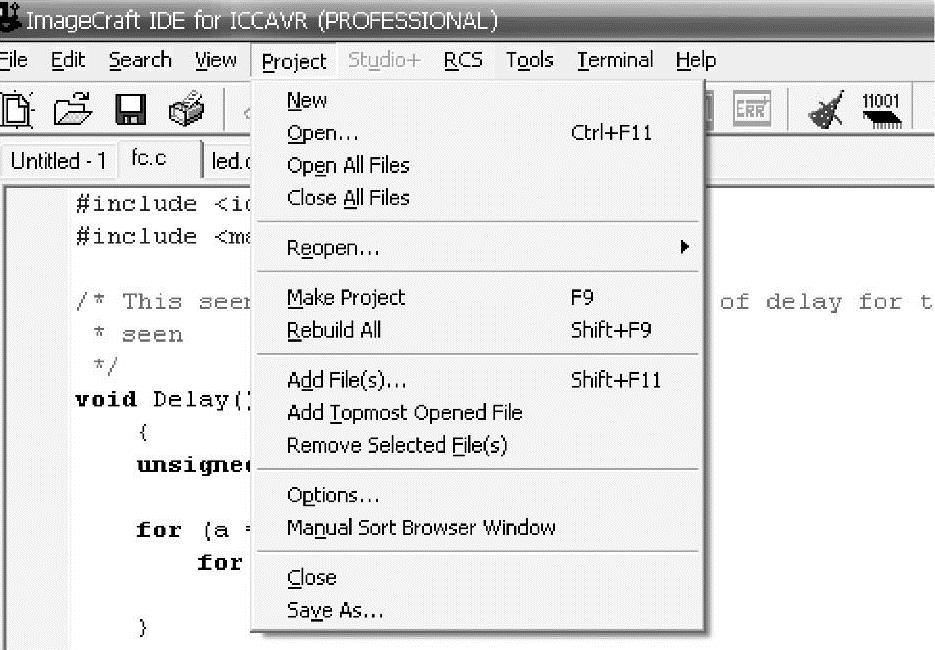Select Open All Files menu item

tap(348, 165)
